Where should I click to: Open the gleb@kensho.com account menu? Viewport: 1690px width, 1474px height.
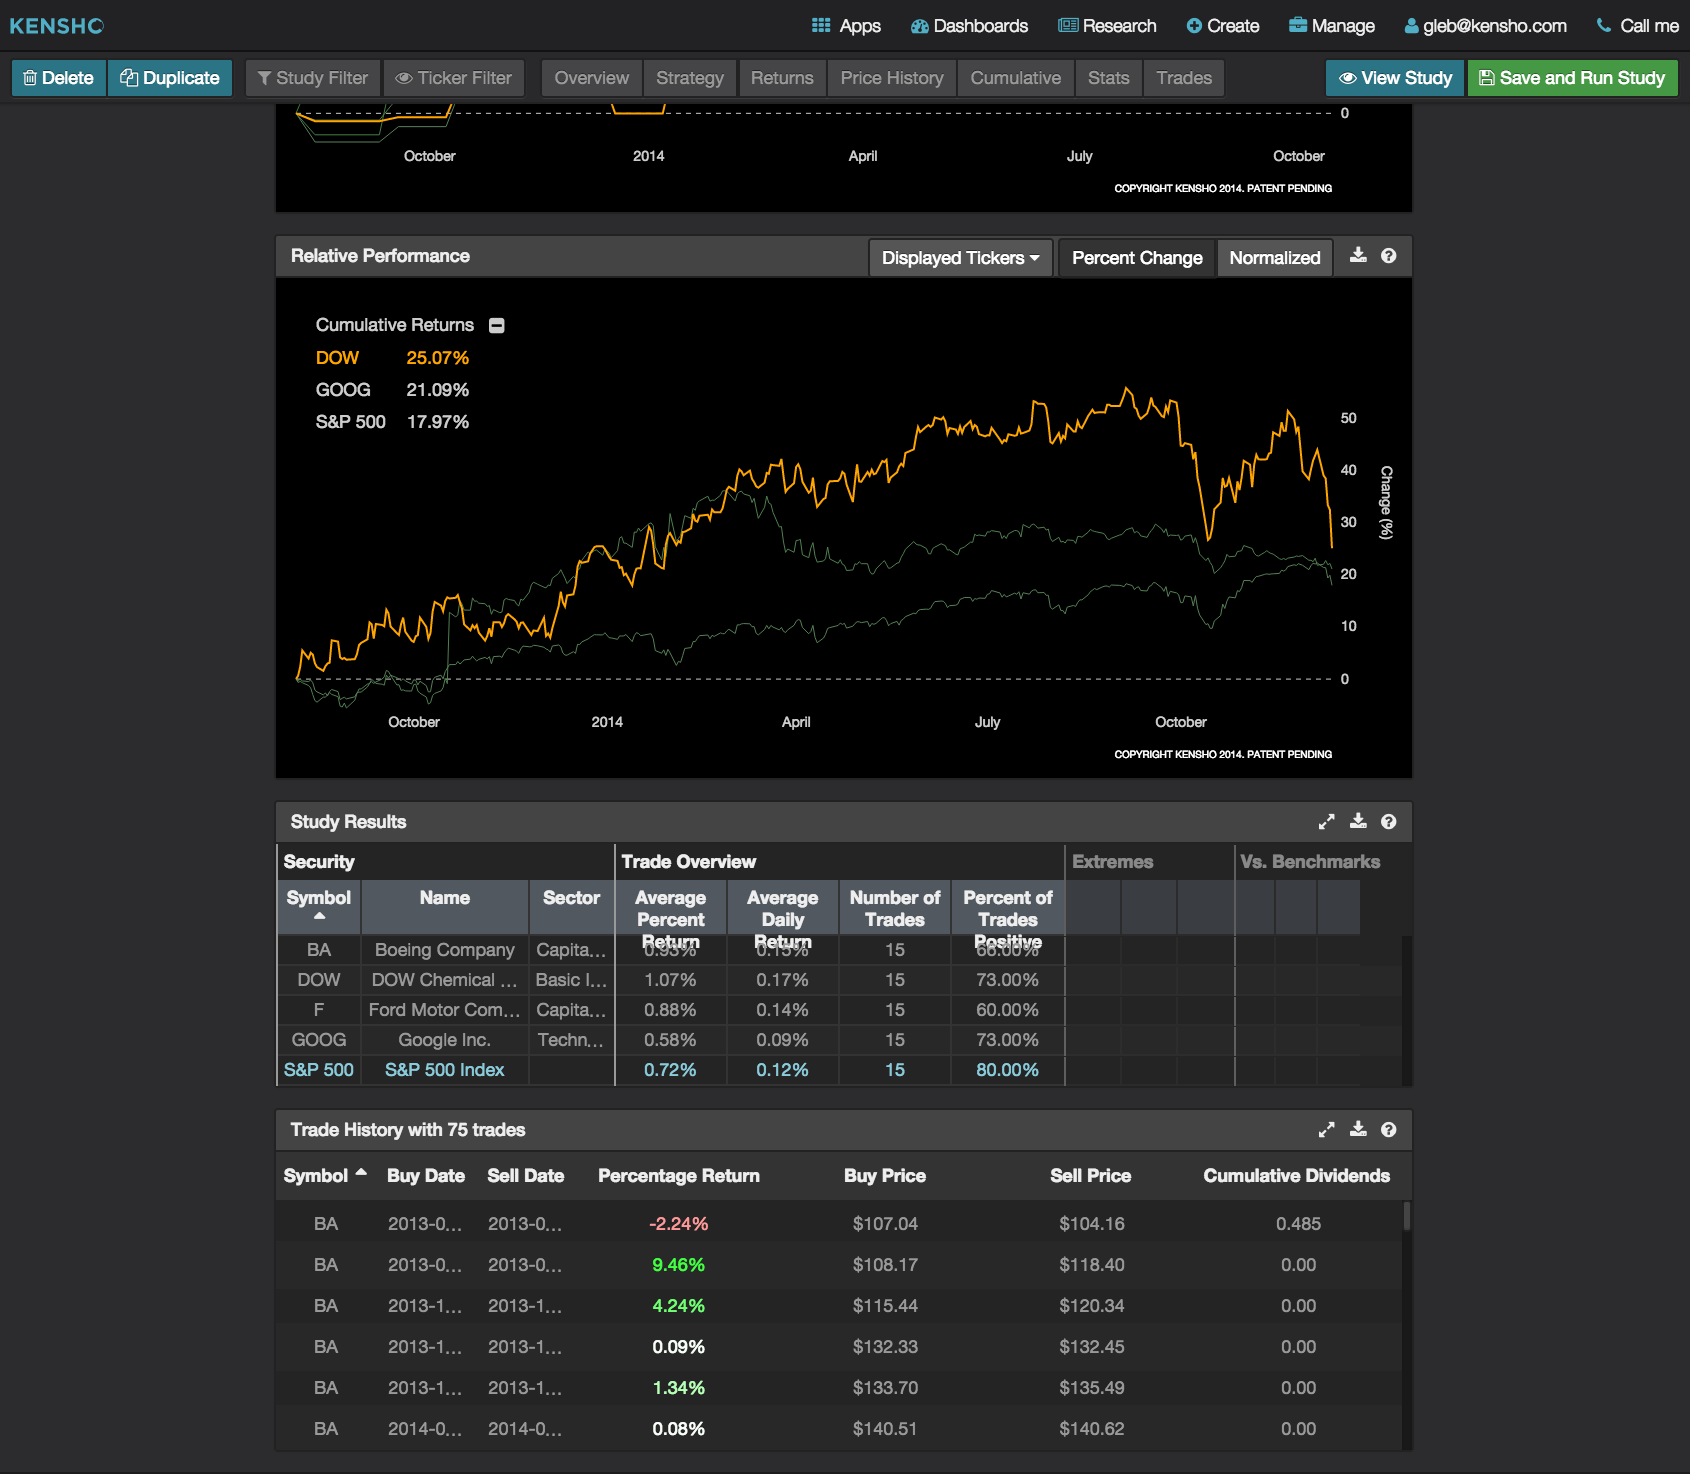coord(1486,26)
